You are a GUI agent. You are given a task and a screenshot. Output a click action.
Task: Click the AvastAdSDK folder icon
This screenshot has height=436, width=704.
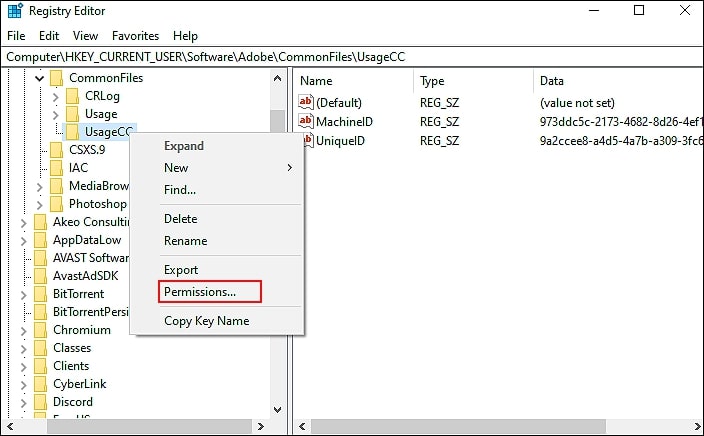pyautogui.click(x=40, y=276)
